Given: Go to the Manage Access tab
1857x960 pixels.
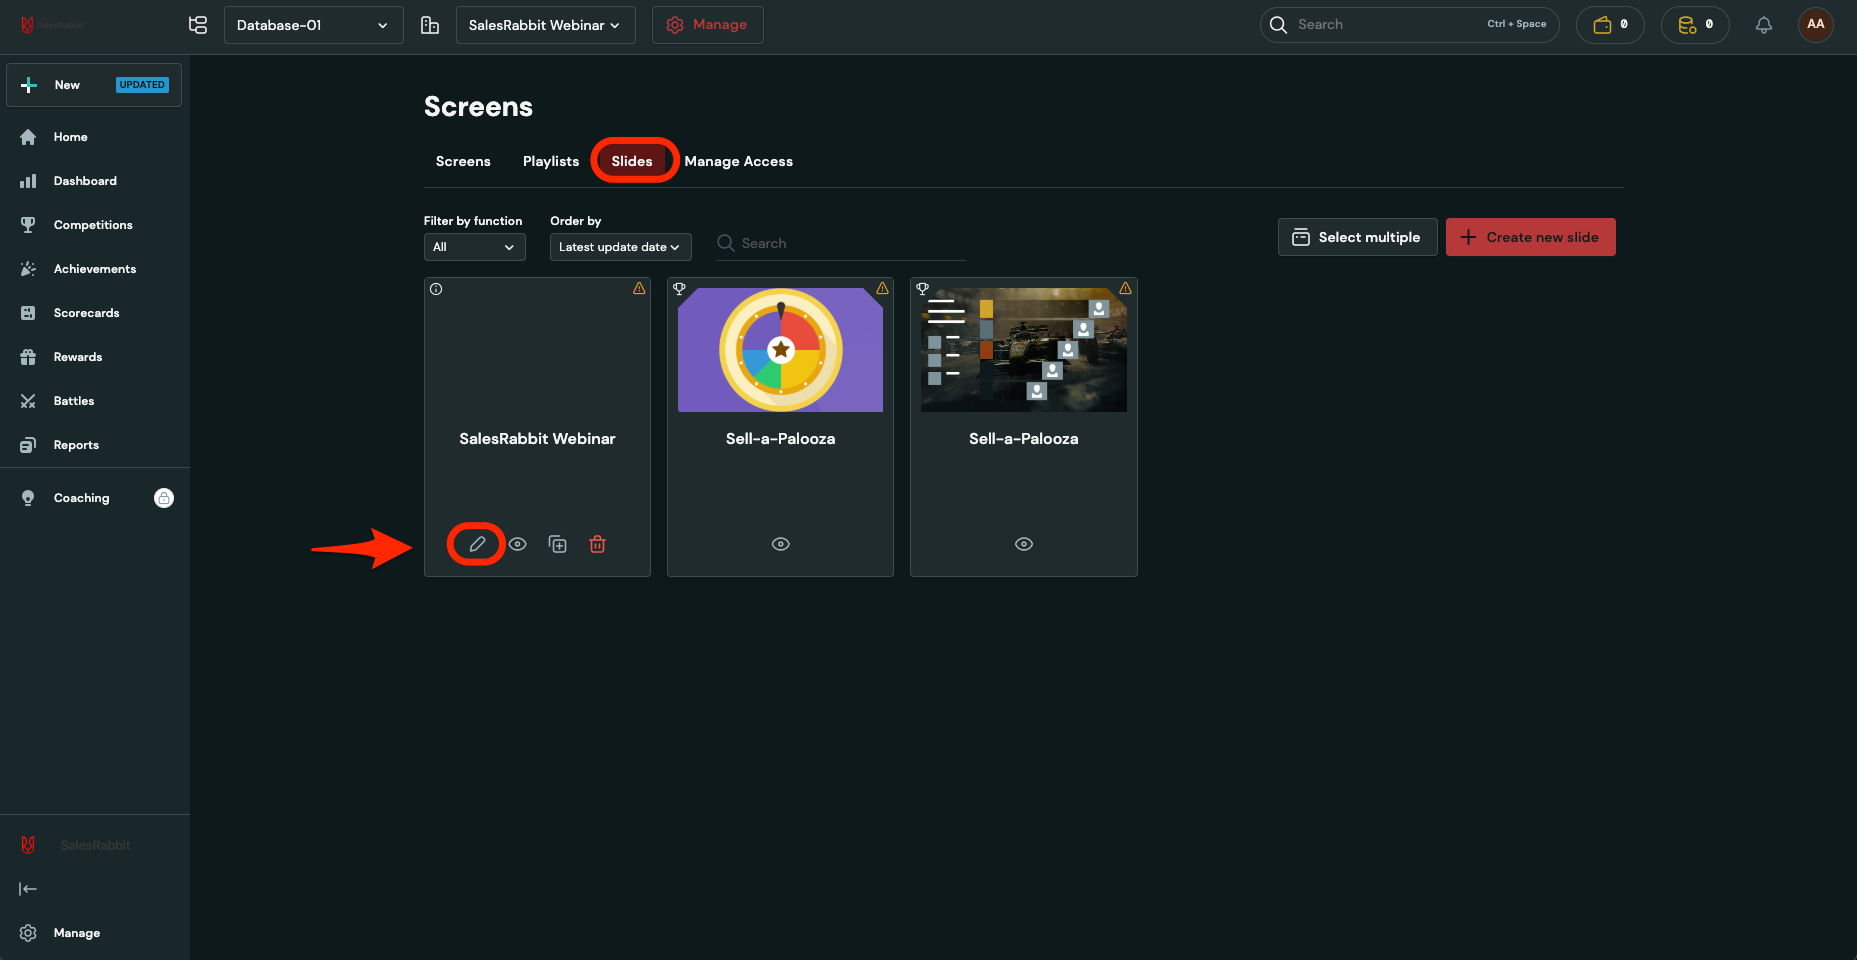Looking at the screenshot, I should [738, 161].
